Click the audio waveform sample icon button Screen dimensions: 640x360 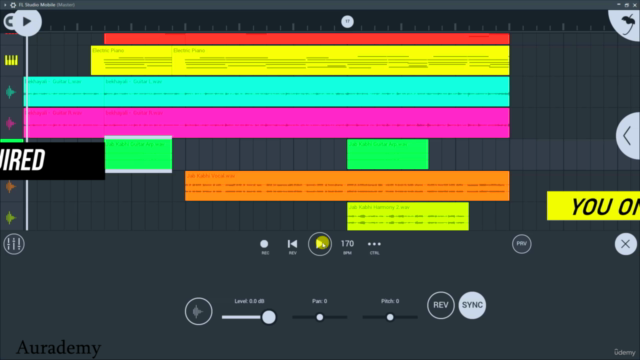click(x=198, y=311)
